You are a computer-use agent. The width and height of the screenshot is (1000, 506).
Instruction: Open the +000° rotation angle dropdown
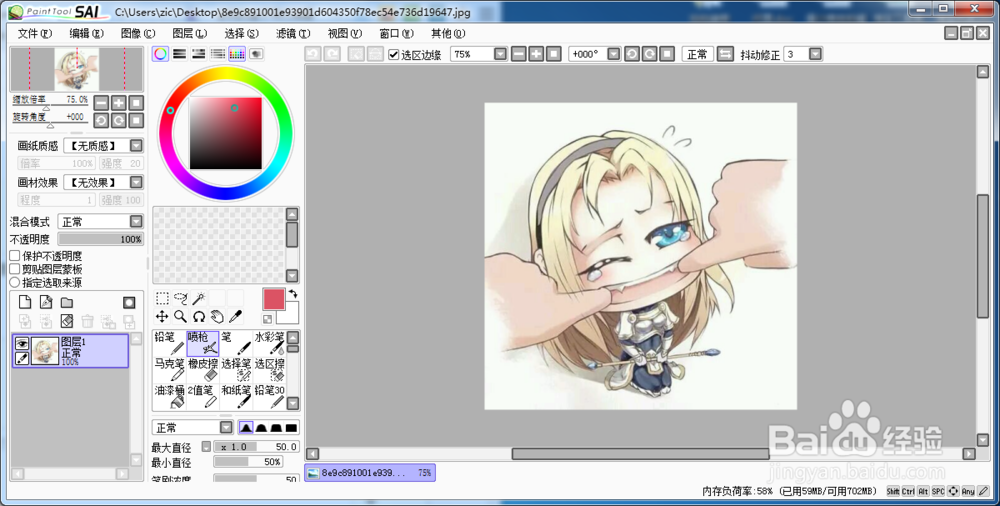point(614,54)
